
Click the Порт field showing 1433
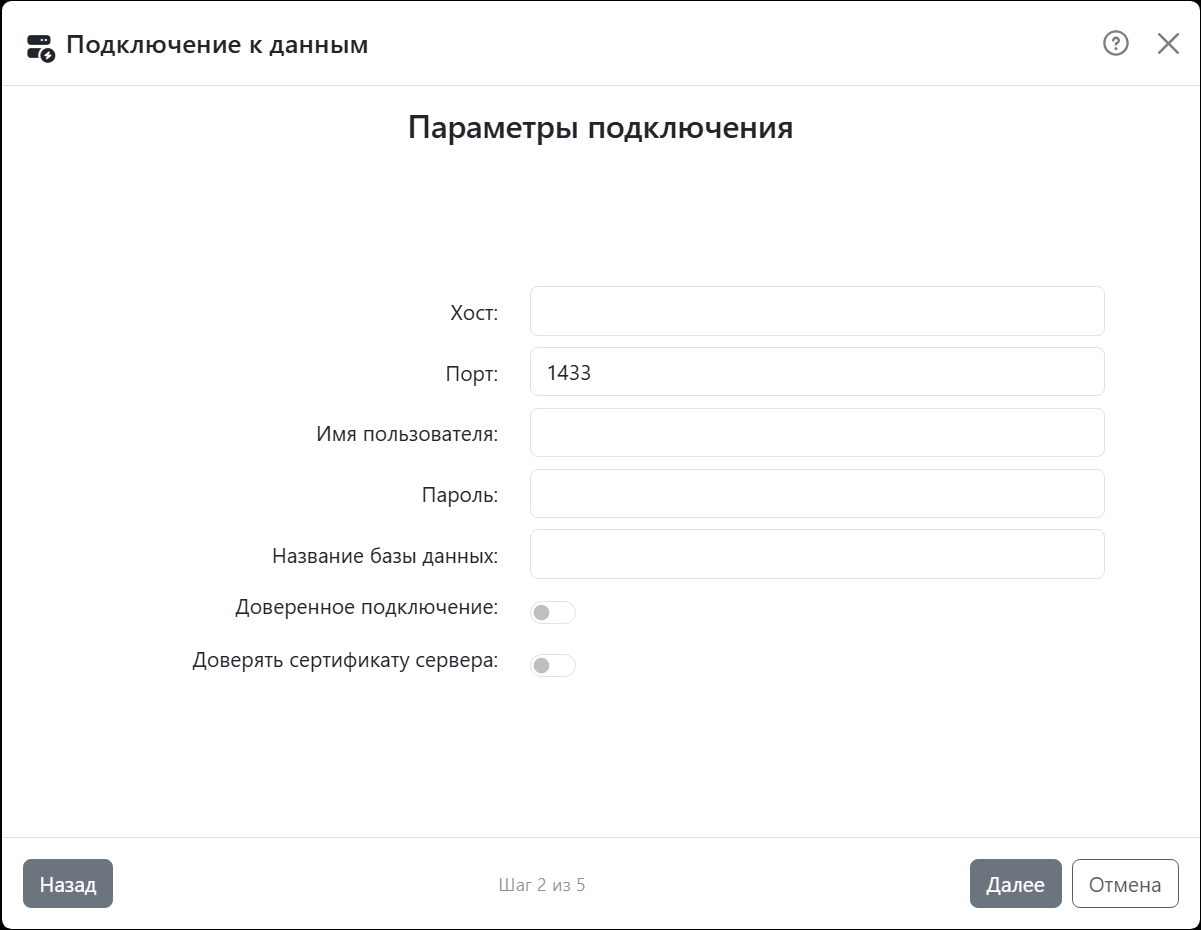pos(817,372)
